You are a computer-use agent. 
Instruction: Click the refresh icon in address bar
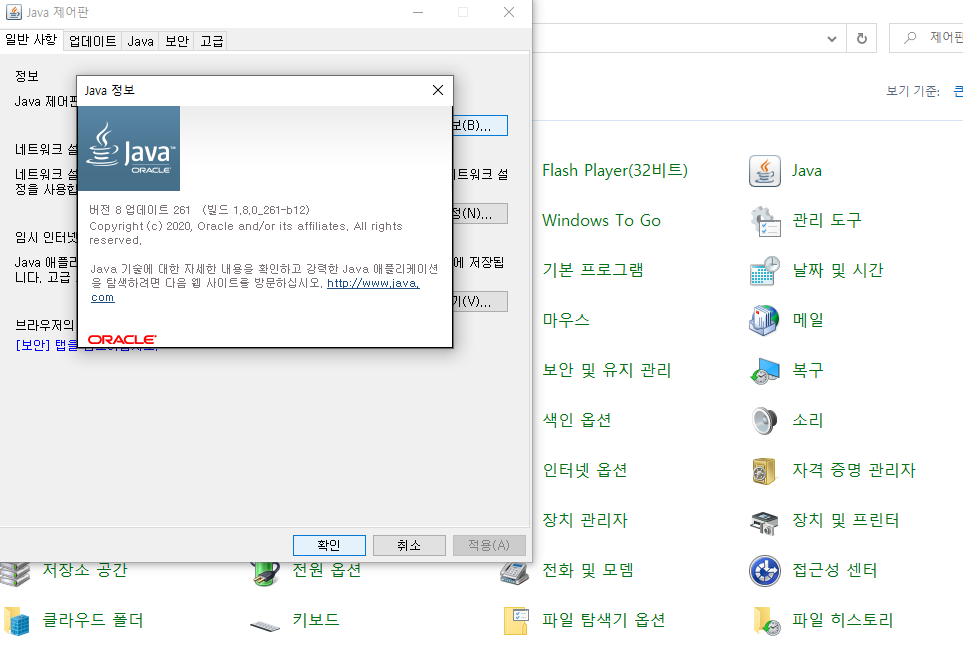point(862,39)
